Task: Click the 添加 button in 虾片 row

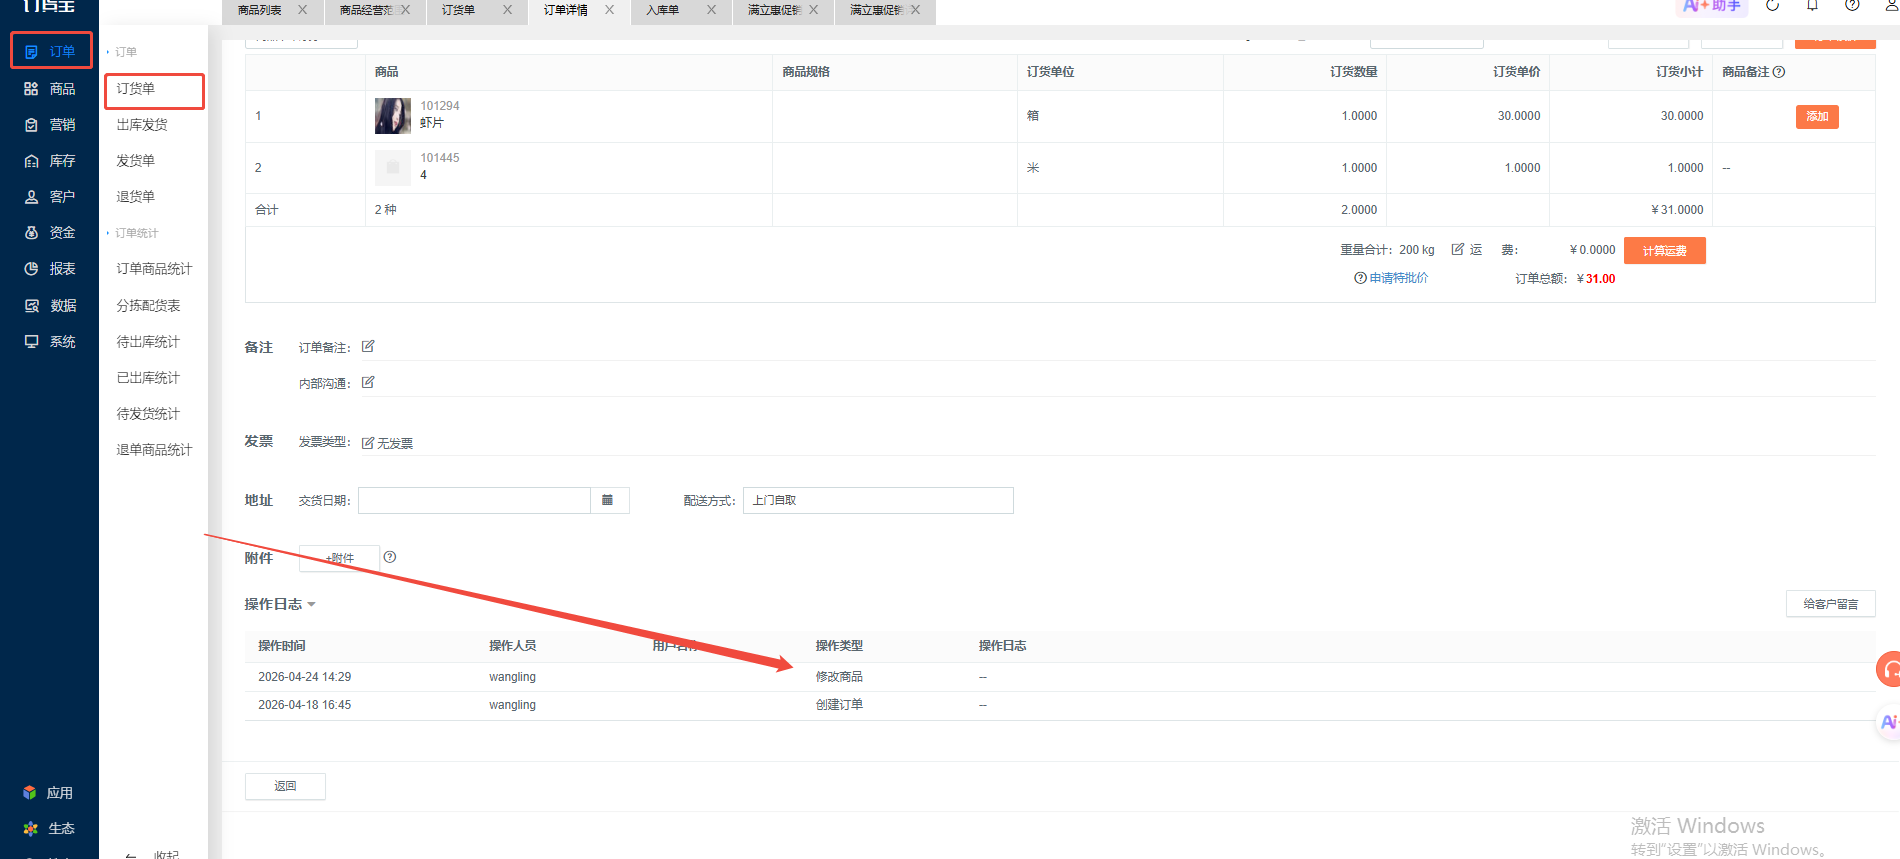Action: point(1817,117)
